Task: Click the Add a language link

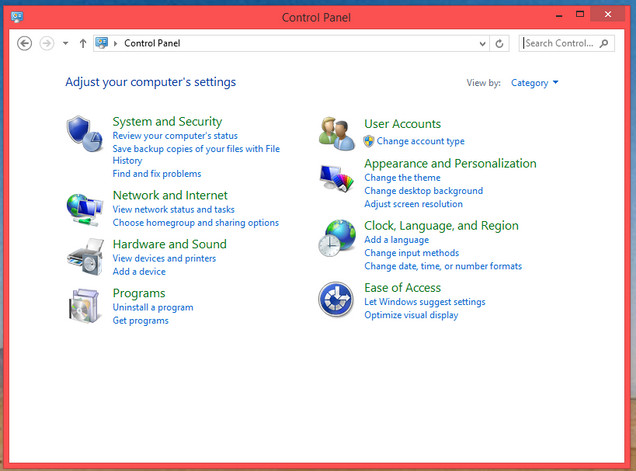Action: [396, 240]
